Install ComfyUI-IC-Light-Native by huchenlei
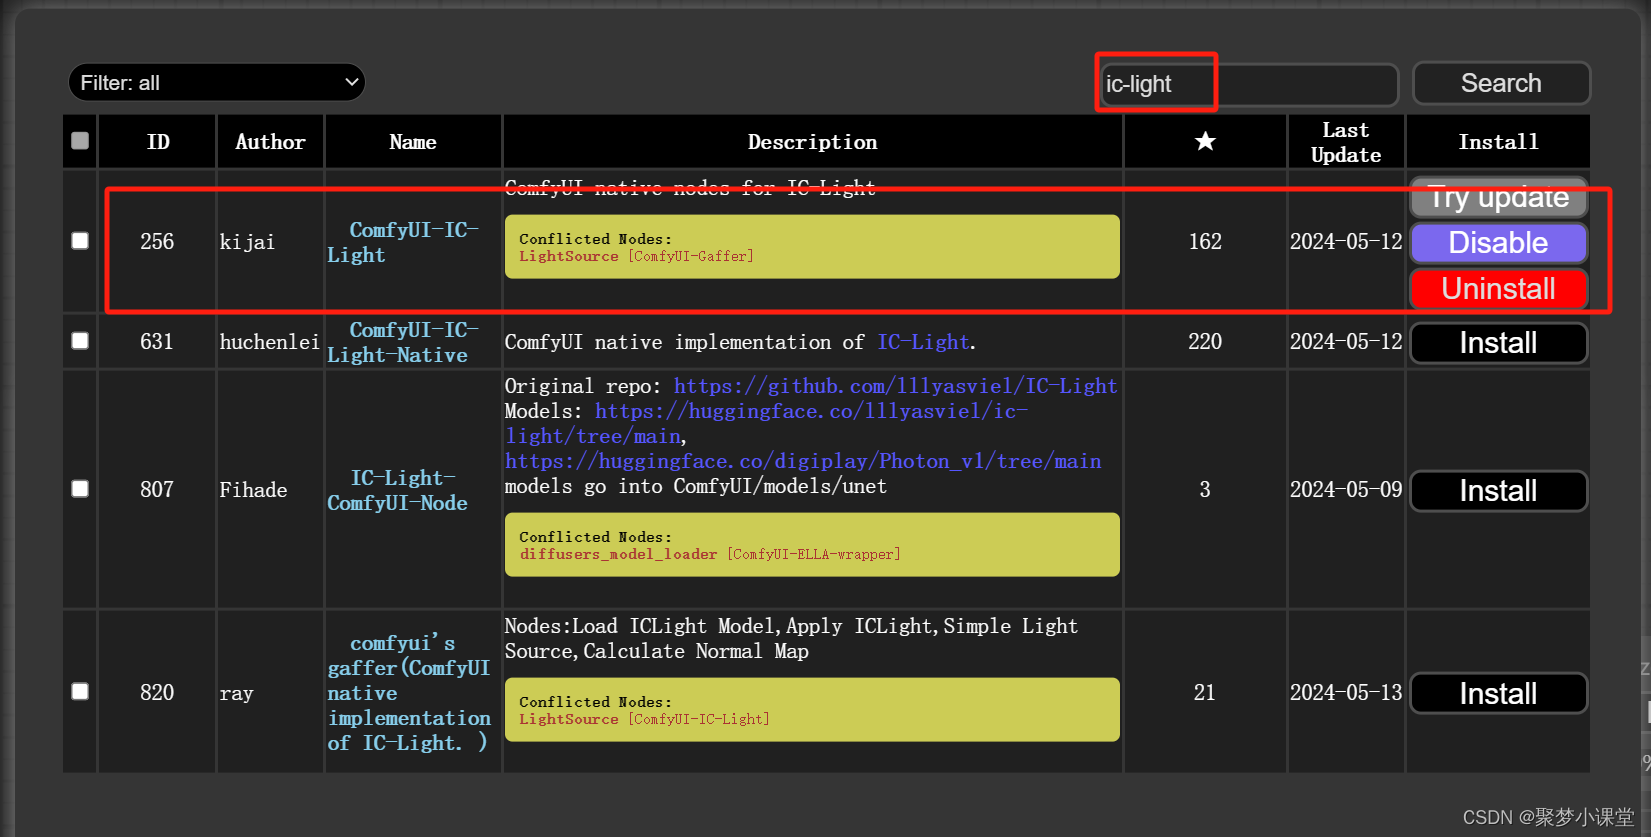Viewport: 1651px width, 837px height. point(1498,343)
